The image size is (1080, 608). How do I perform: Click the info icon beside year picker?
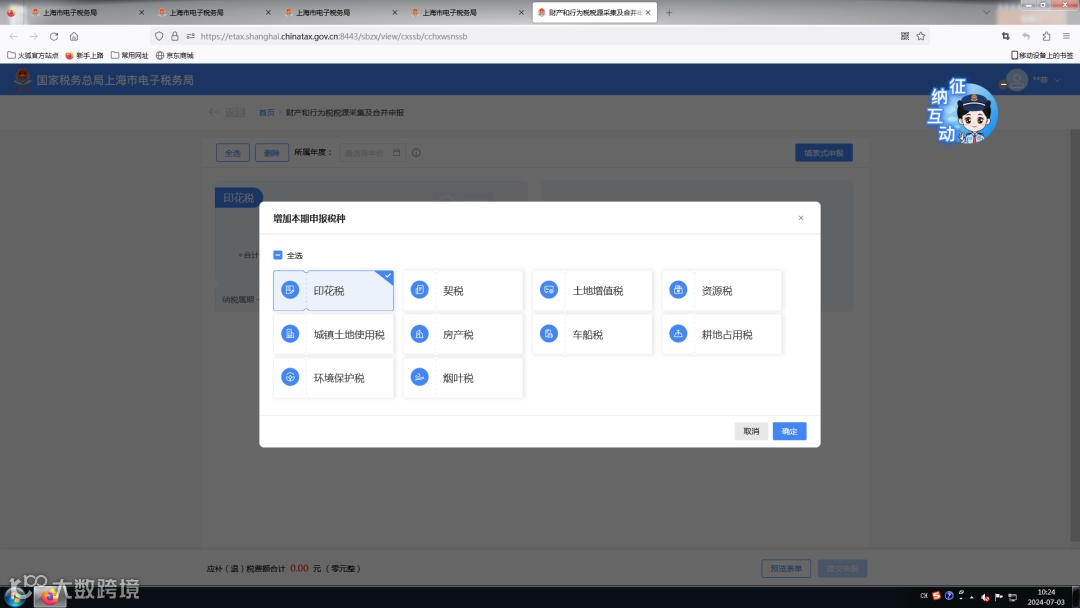[416, 153]
